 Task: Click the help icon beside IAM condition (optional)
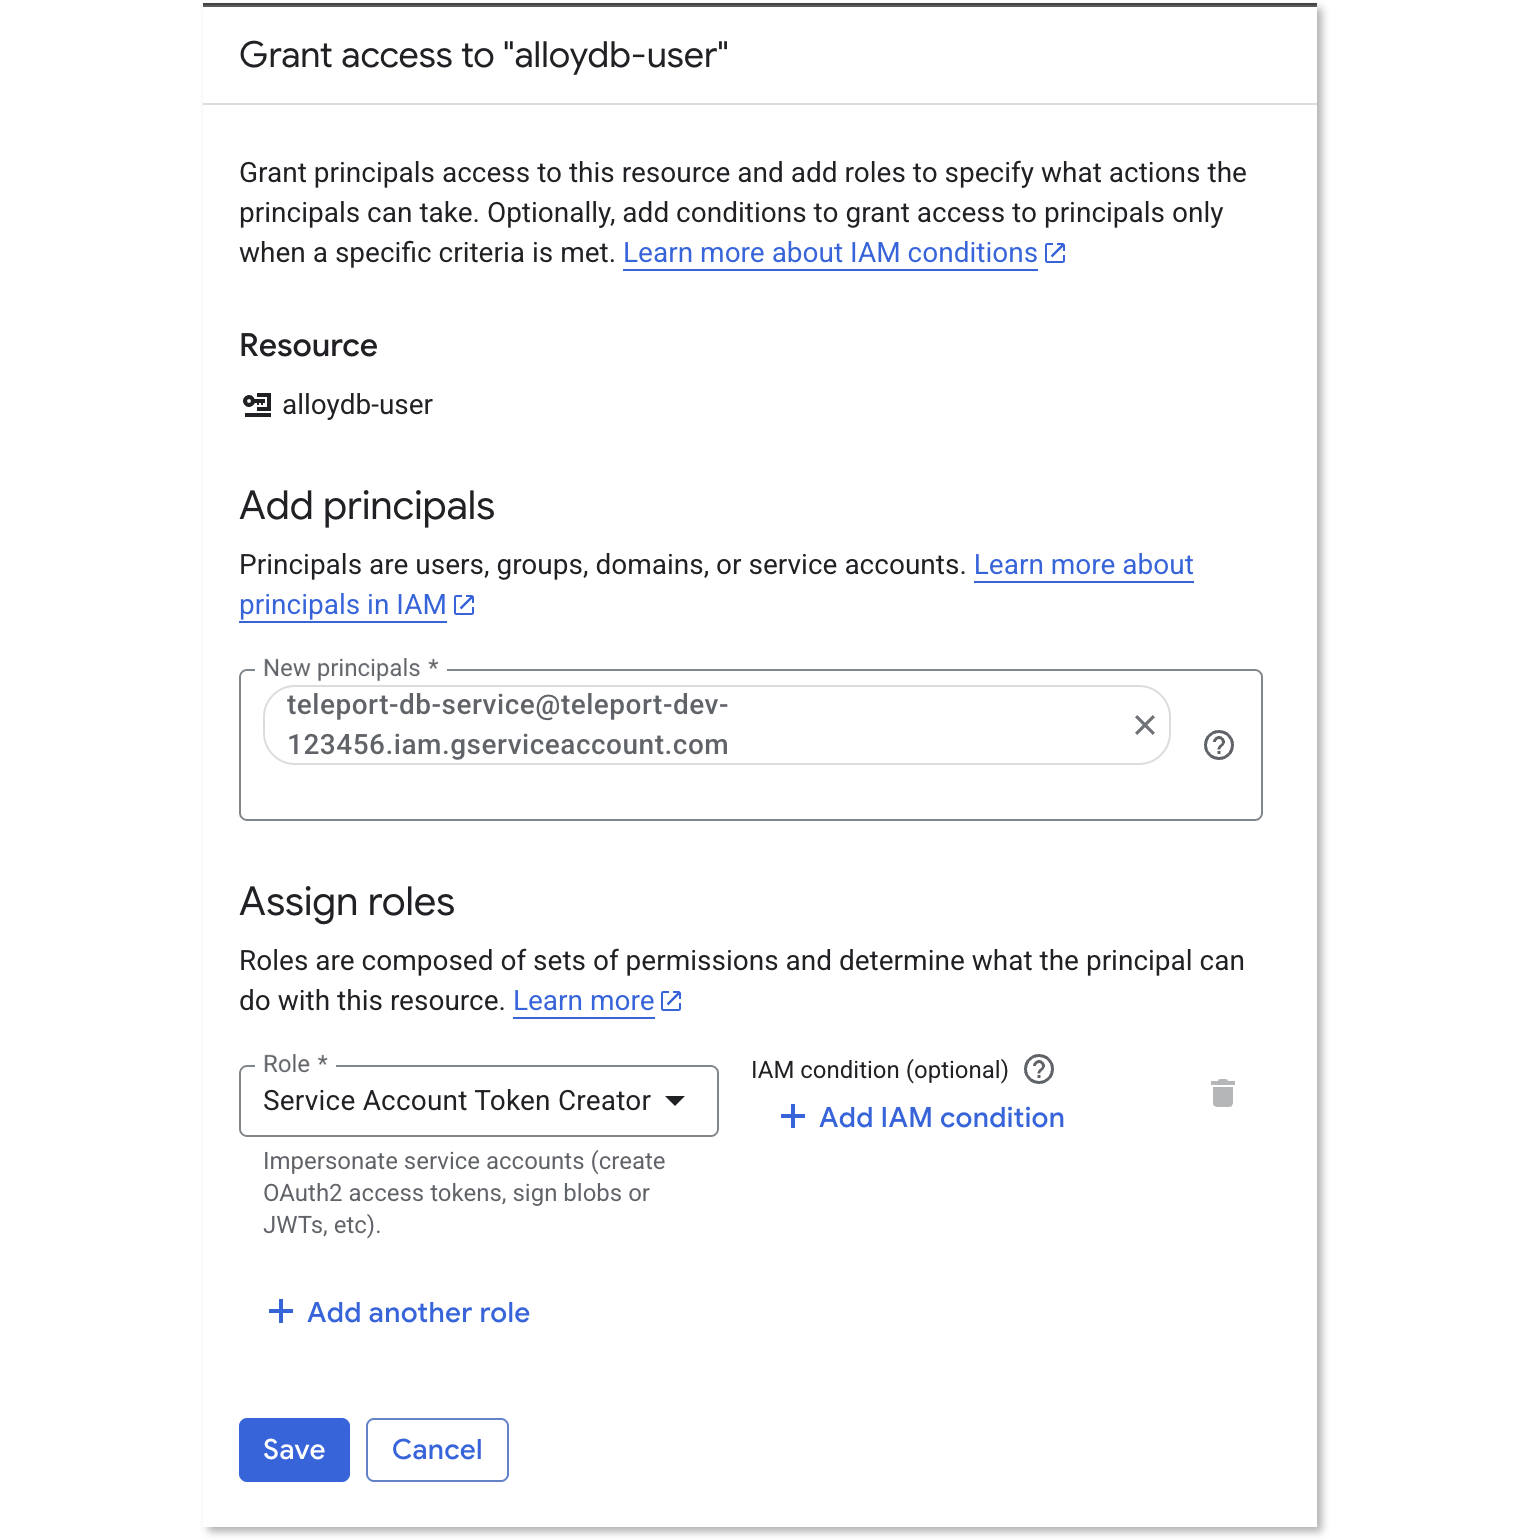[x=1038, y=1069]
